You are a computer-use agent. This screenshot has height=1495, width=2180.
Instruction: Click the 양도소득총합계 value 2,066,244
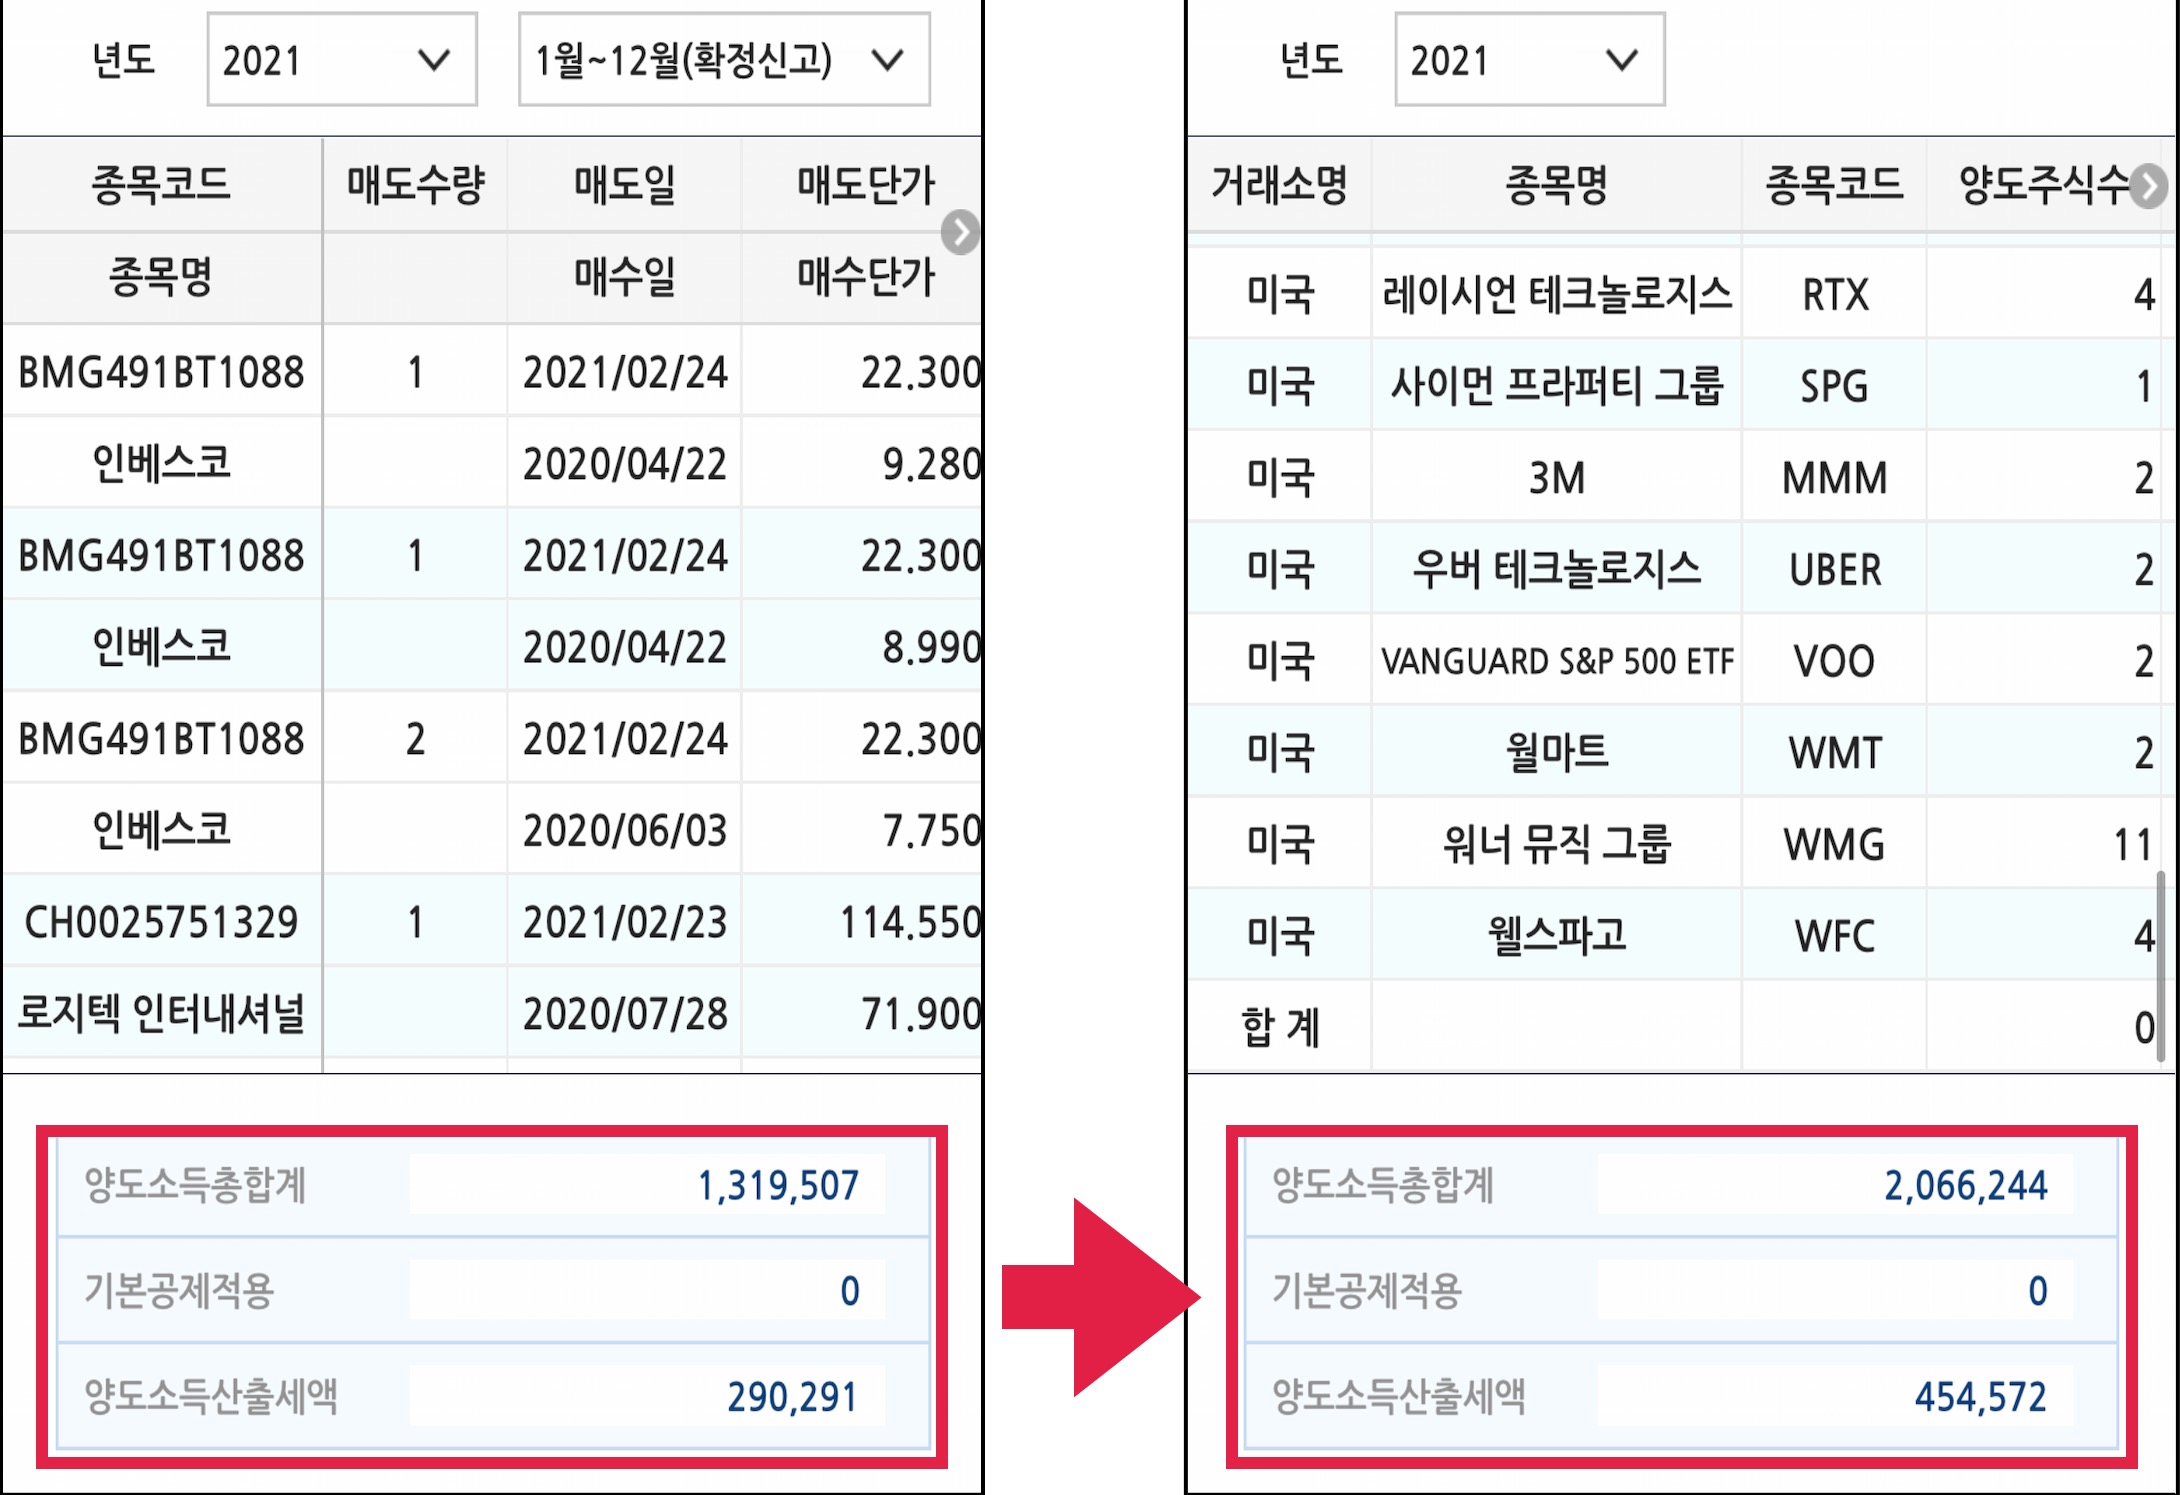(1966, 1185)
